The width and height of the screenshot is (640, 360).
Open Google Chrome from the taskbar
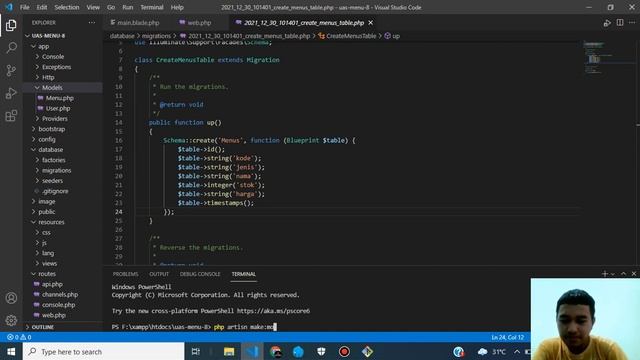[276, 351]
